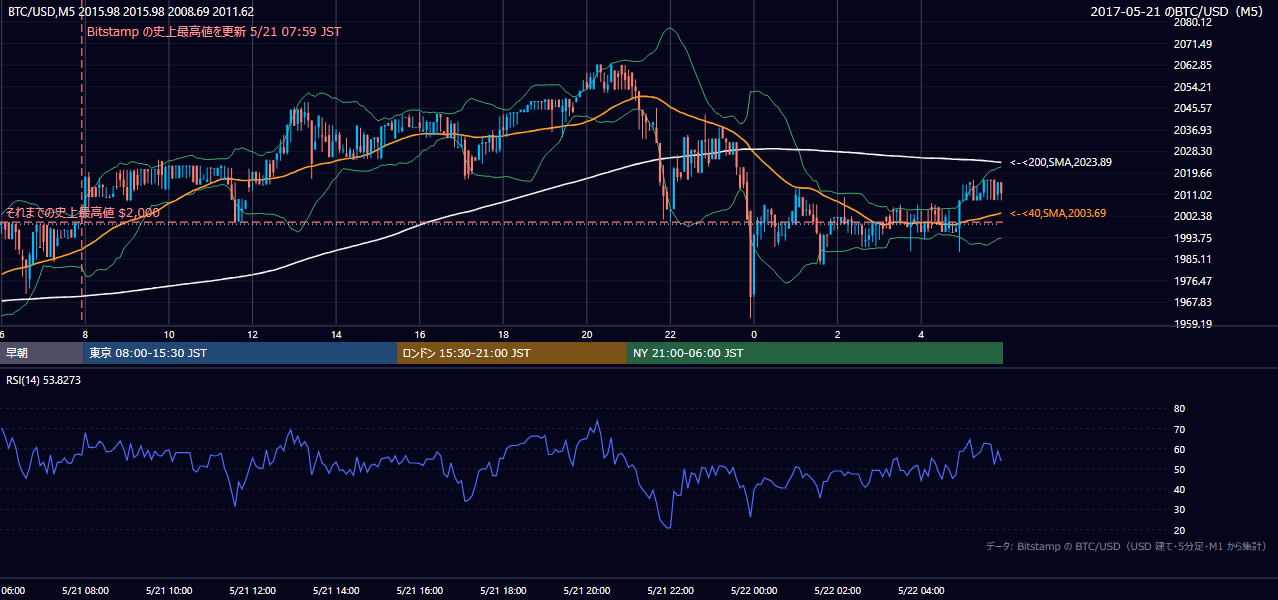Screen dimensions: 1278x600
Task: Click the 5/22 04:00 time axis label
Action: tap(922, 591)
